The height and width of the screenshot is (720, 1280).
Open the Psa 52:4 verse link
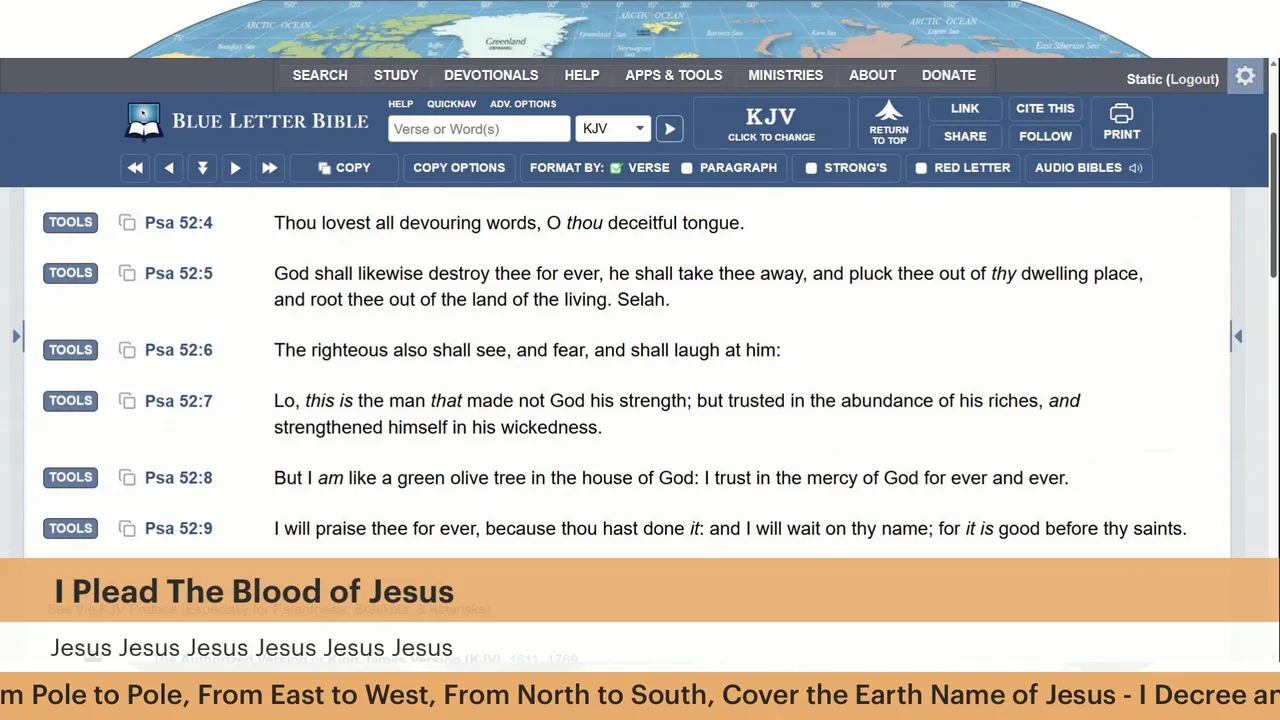pyautogui.click(x=179, y=223)
